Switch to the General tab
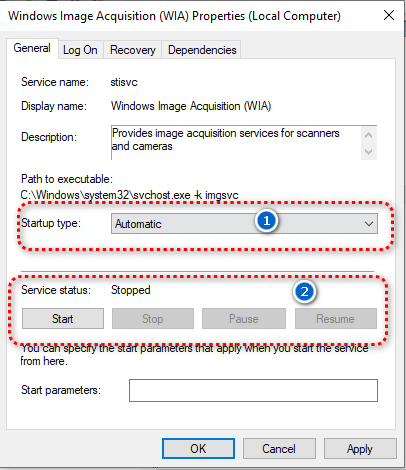 (x=32, y=48)
